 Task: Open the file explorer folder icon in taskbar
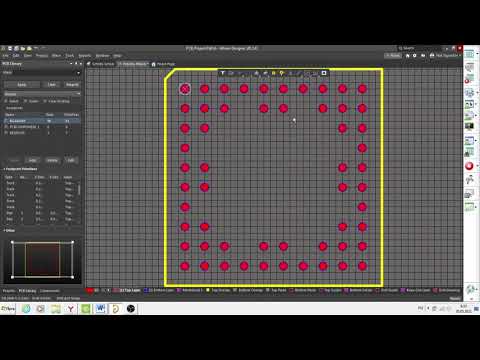(56, 309)
